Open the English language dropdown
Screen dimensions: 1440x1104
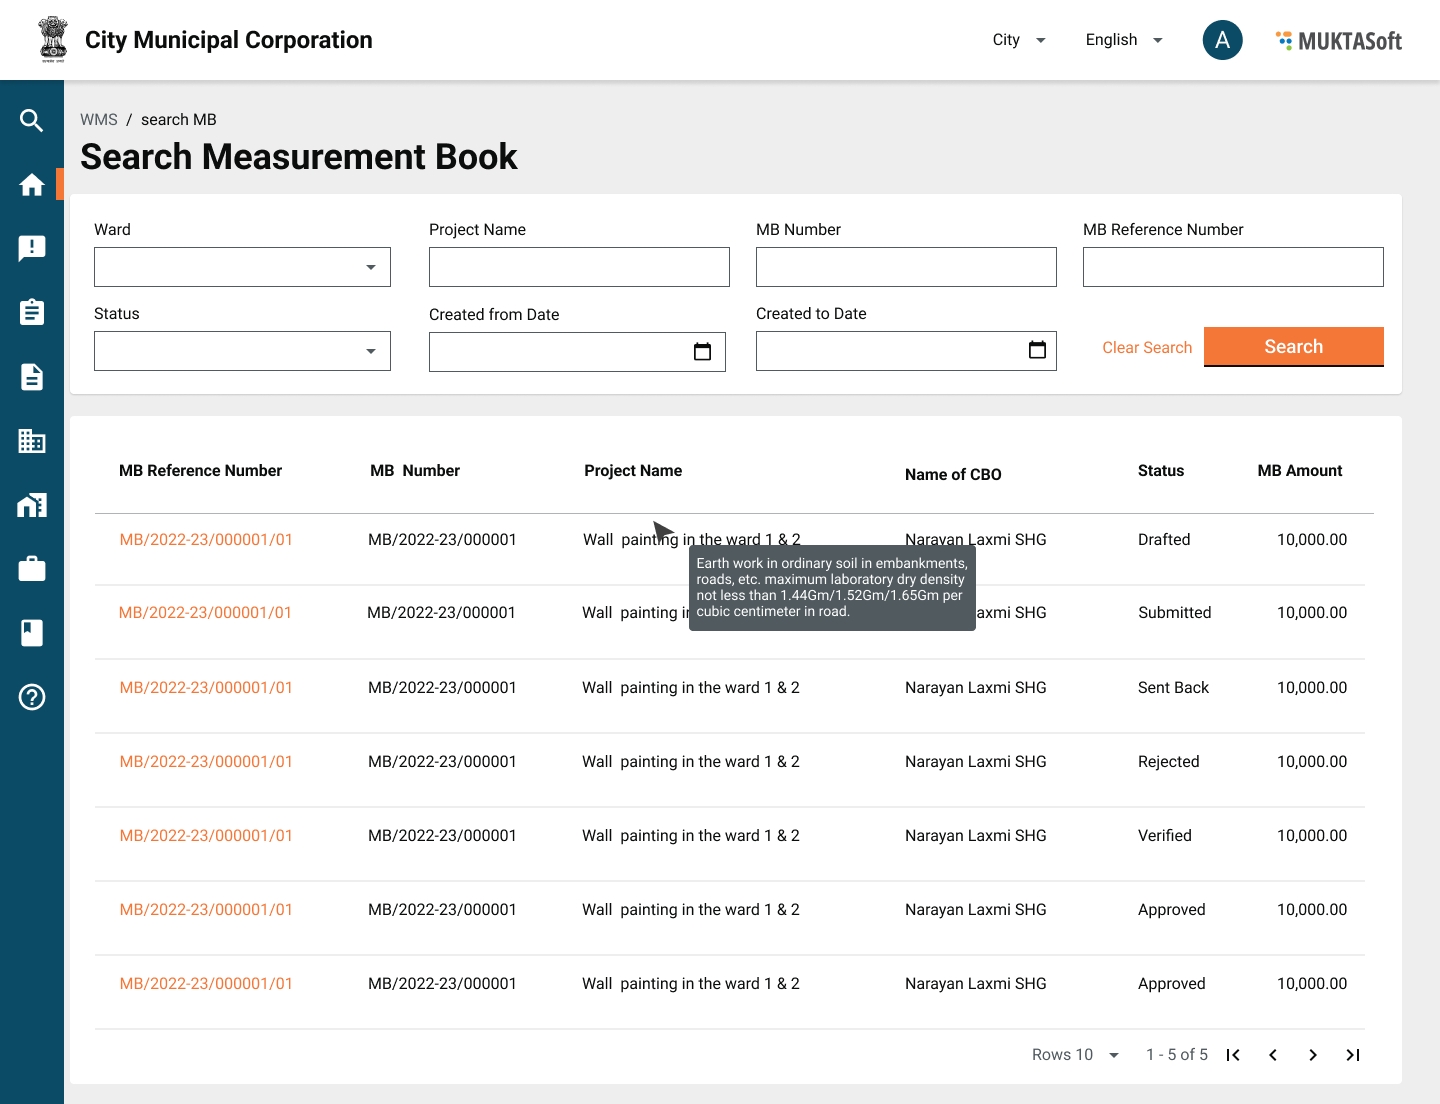pyautogui.click(x=1124, y=40)
